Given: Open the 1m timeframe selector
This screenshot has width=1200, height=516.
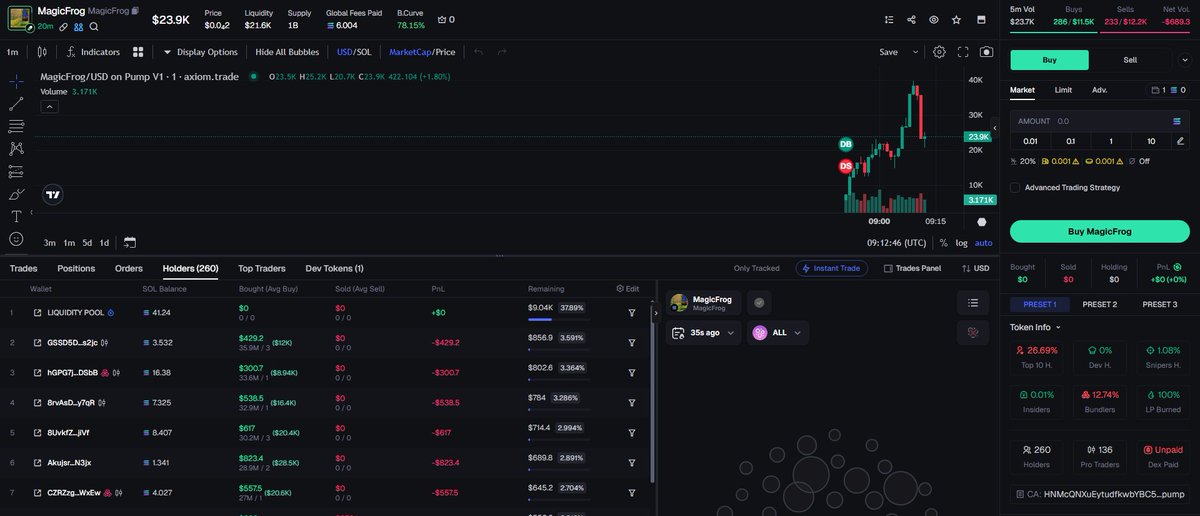Looking at the screenshot, I should (13, 52).
